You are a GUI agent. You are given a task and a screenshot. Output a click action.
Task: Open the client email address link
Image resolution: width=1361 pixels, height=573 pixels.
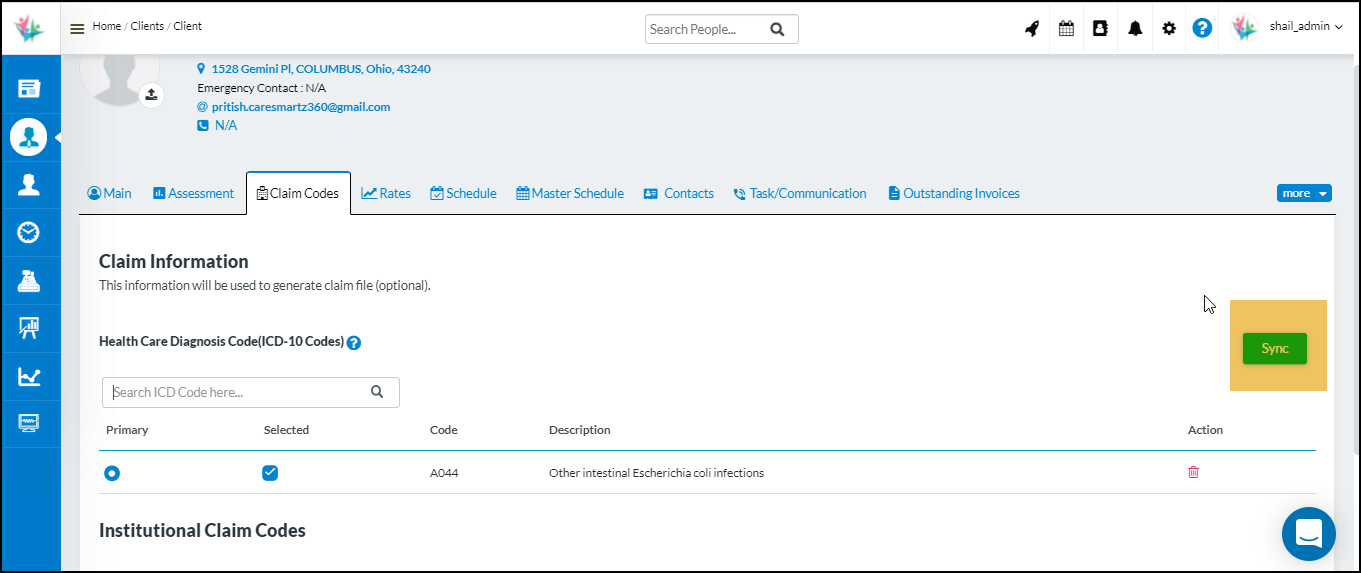[x=300, y=106]
